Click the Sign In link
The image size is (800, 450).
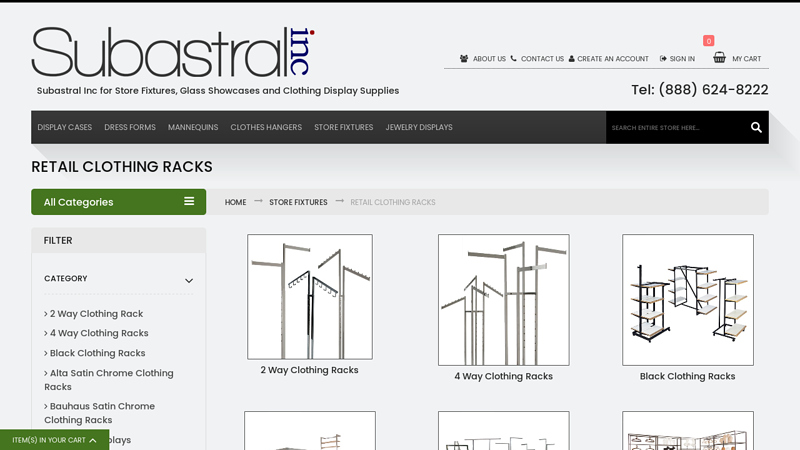(x=682, y=59)
